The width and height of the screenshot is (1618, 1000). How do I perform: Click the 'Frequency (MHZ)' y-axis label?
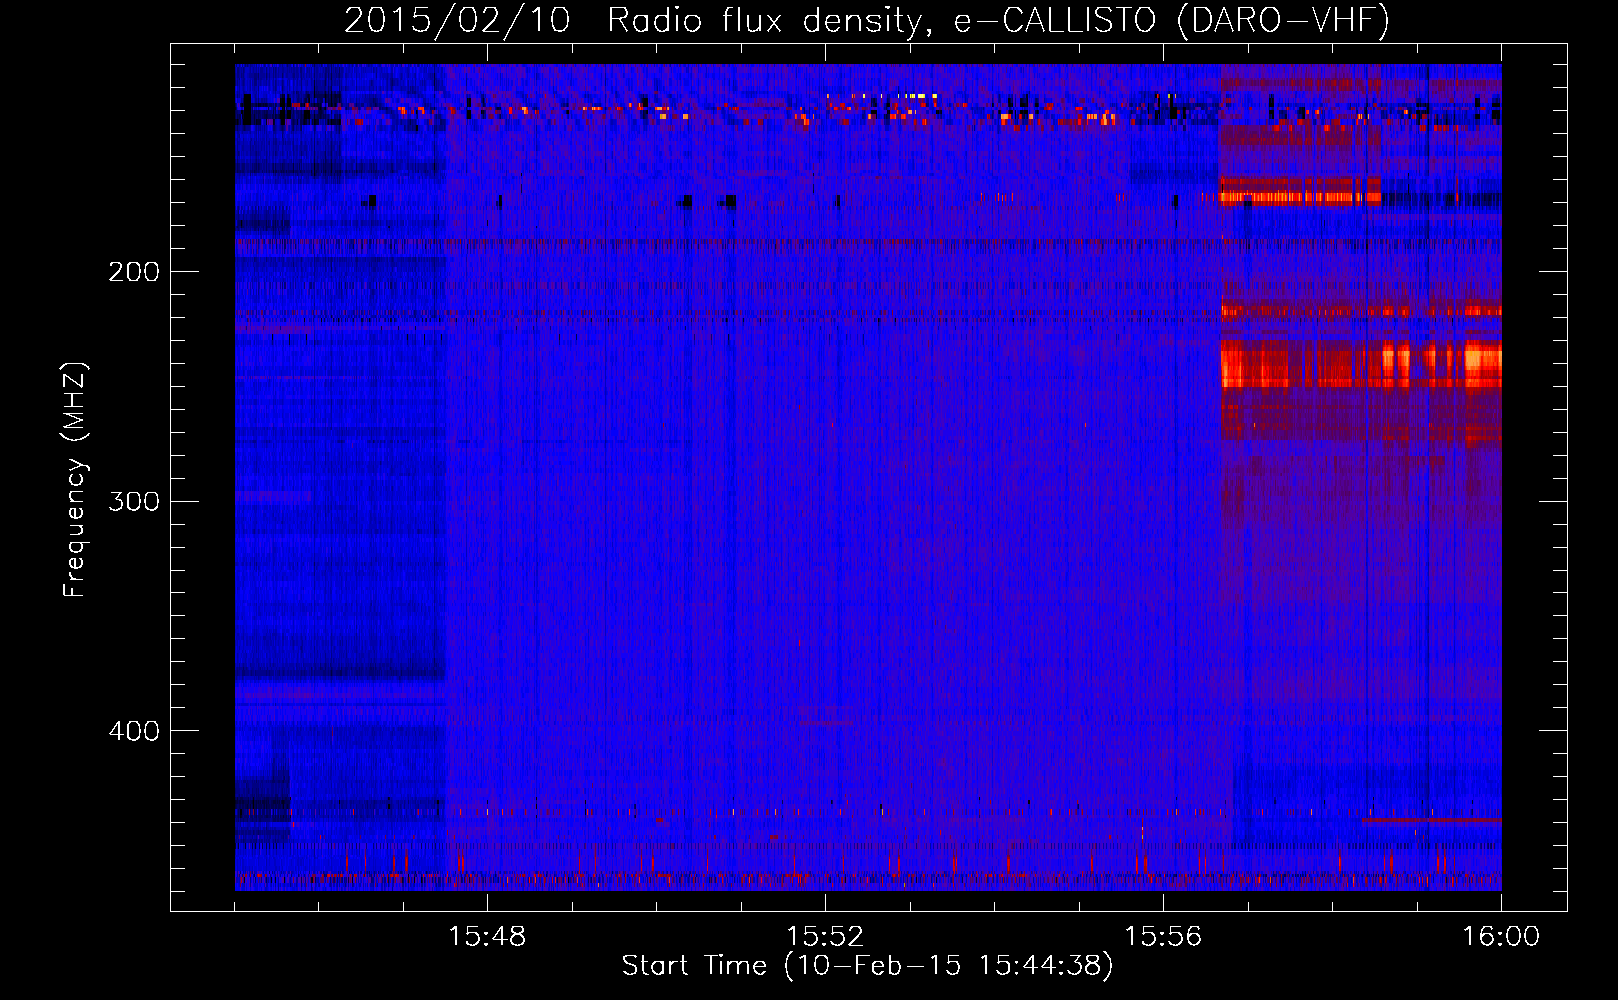[75, 479]
